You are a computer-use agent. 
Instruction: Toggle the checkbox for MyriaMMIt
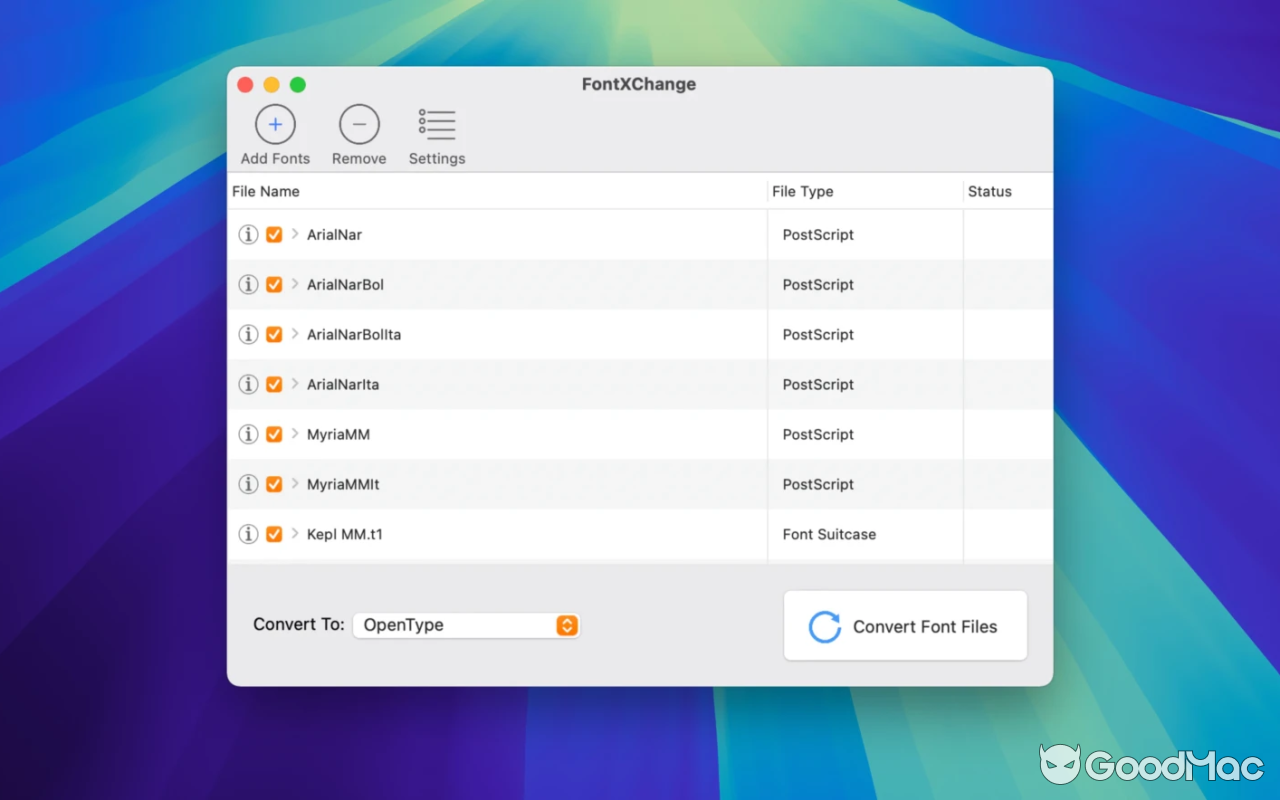273,484
